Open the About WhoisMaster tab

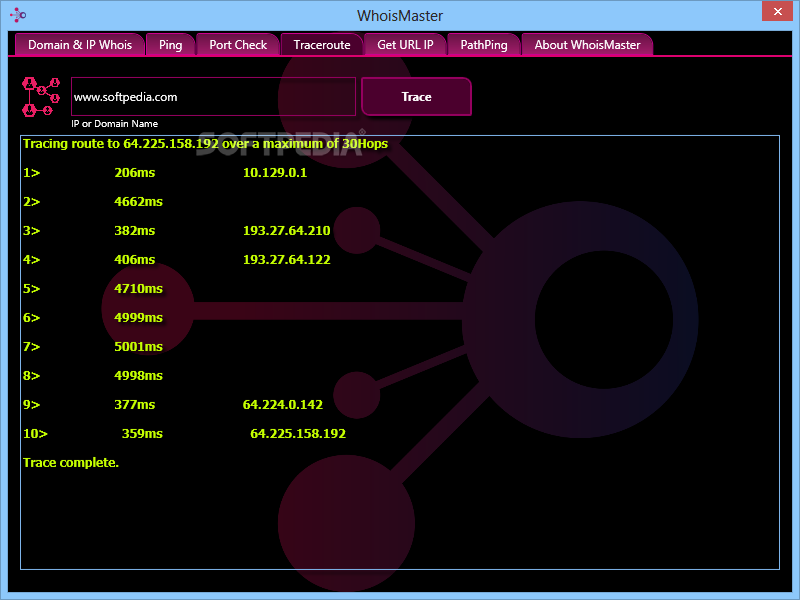pos(587,45)
